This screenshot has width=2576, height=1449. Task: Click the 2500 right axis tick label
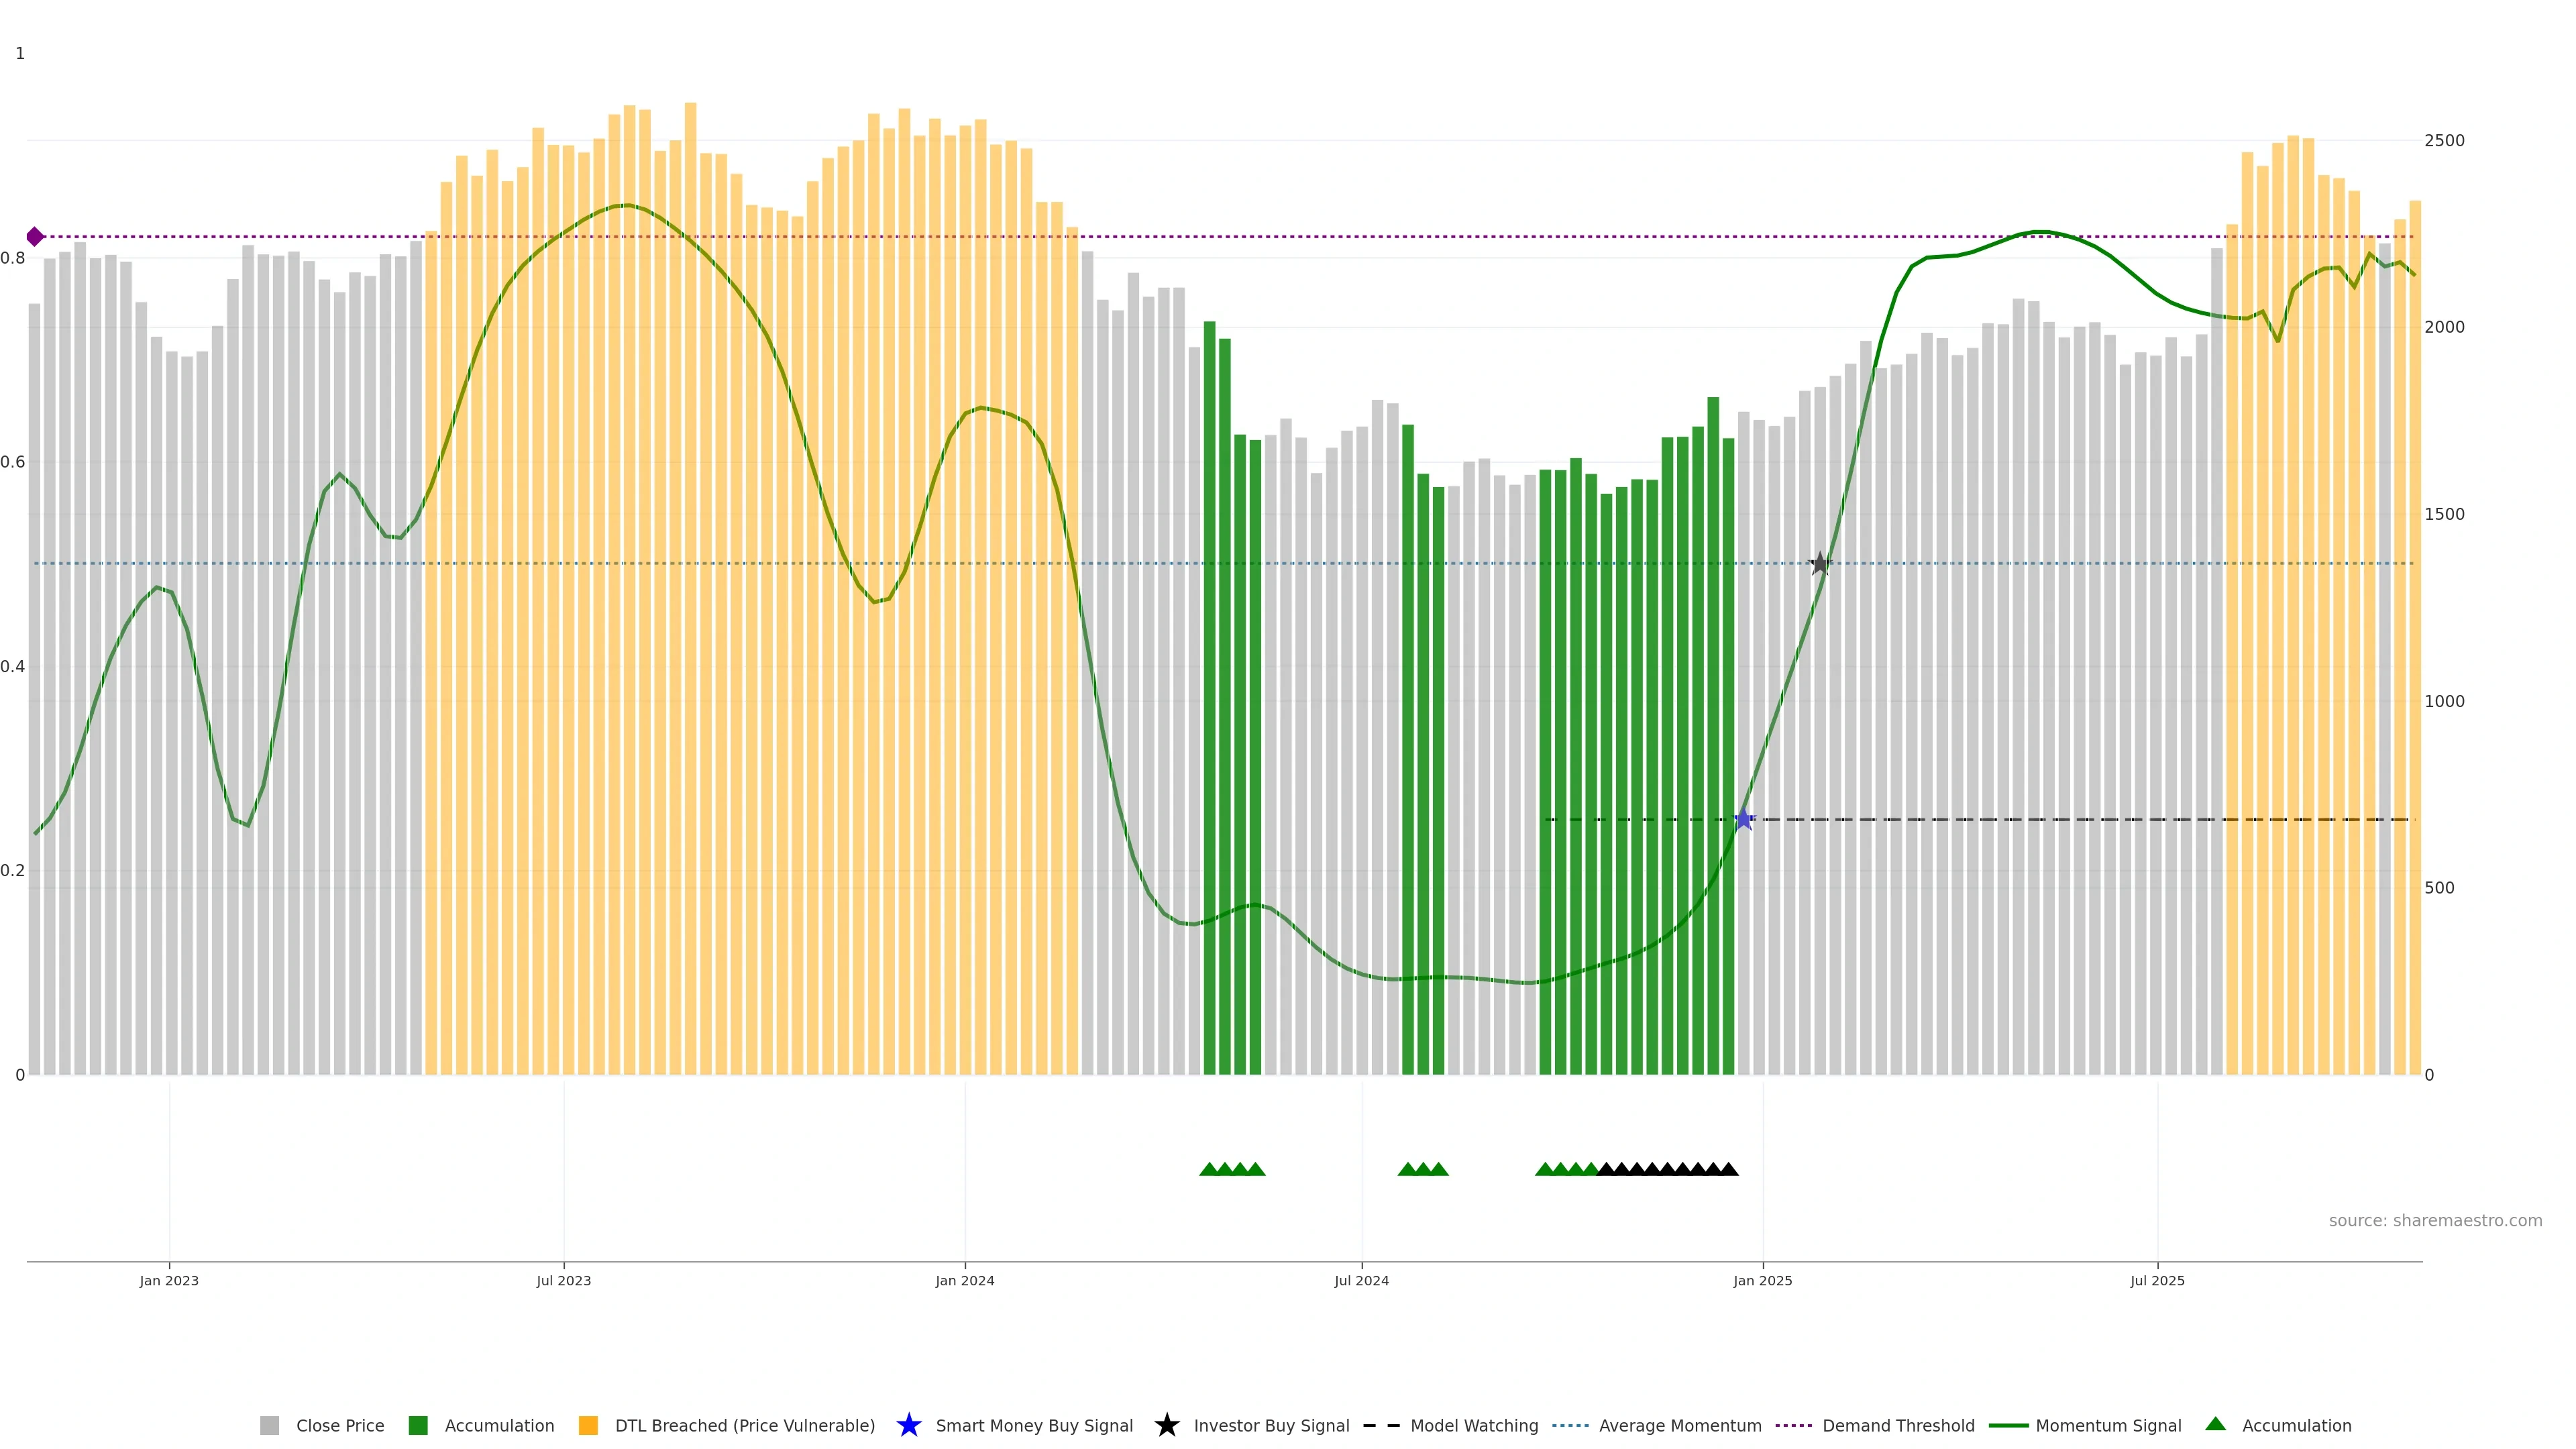click(x=2444, y=141)
